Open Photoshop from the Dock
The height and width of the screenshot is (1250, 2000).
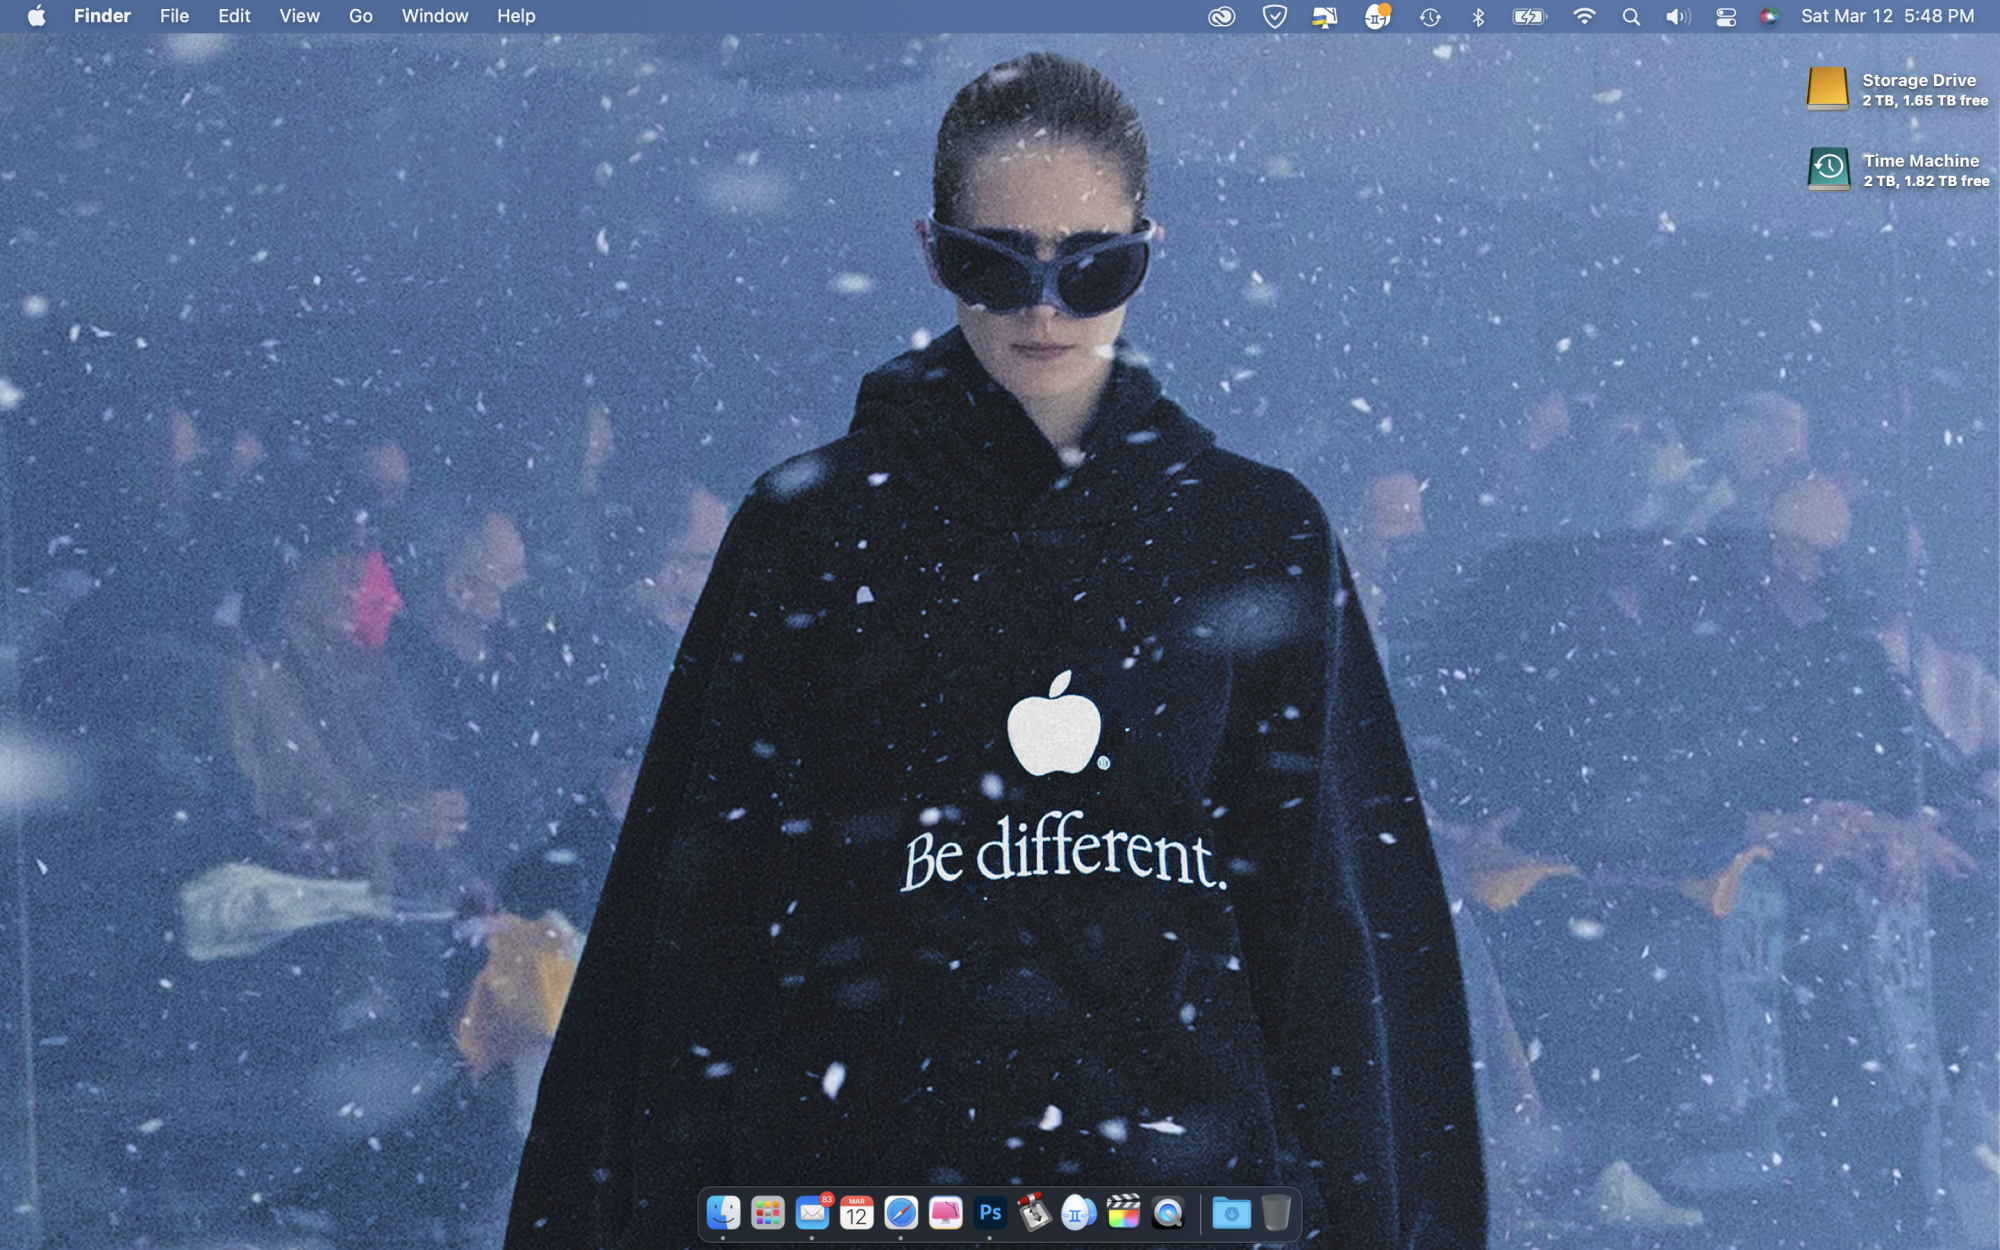(x=990, y=1213)
